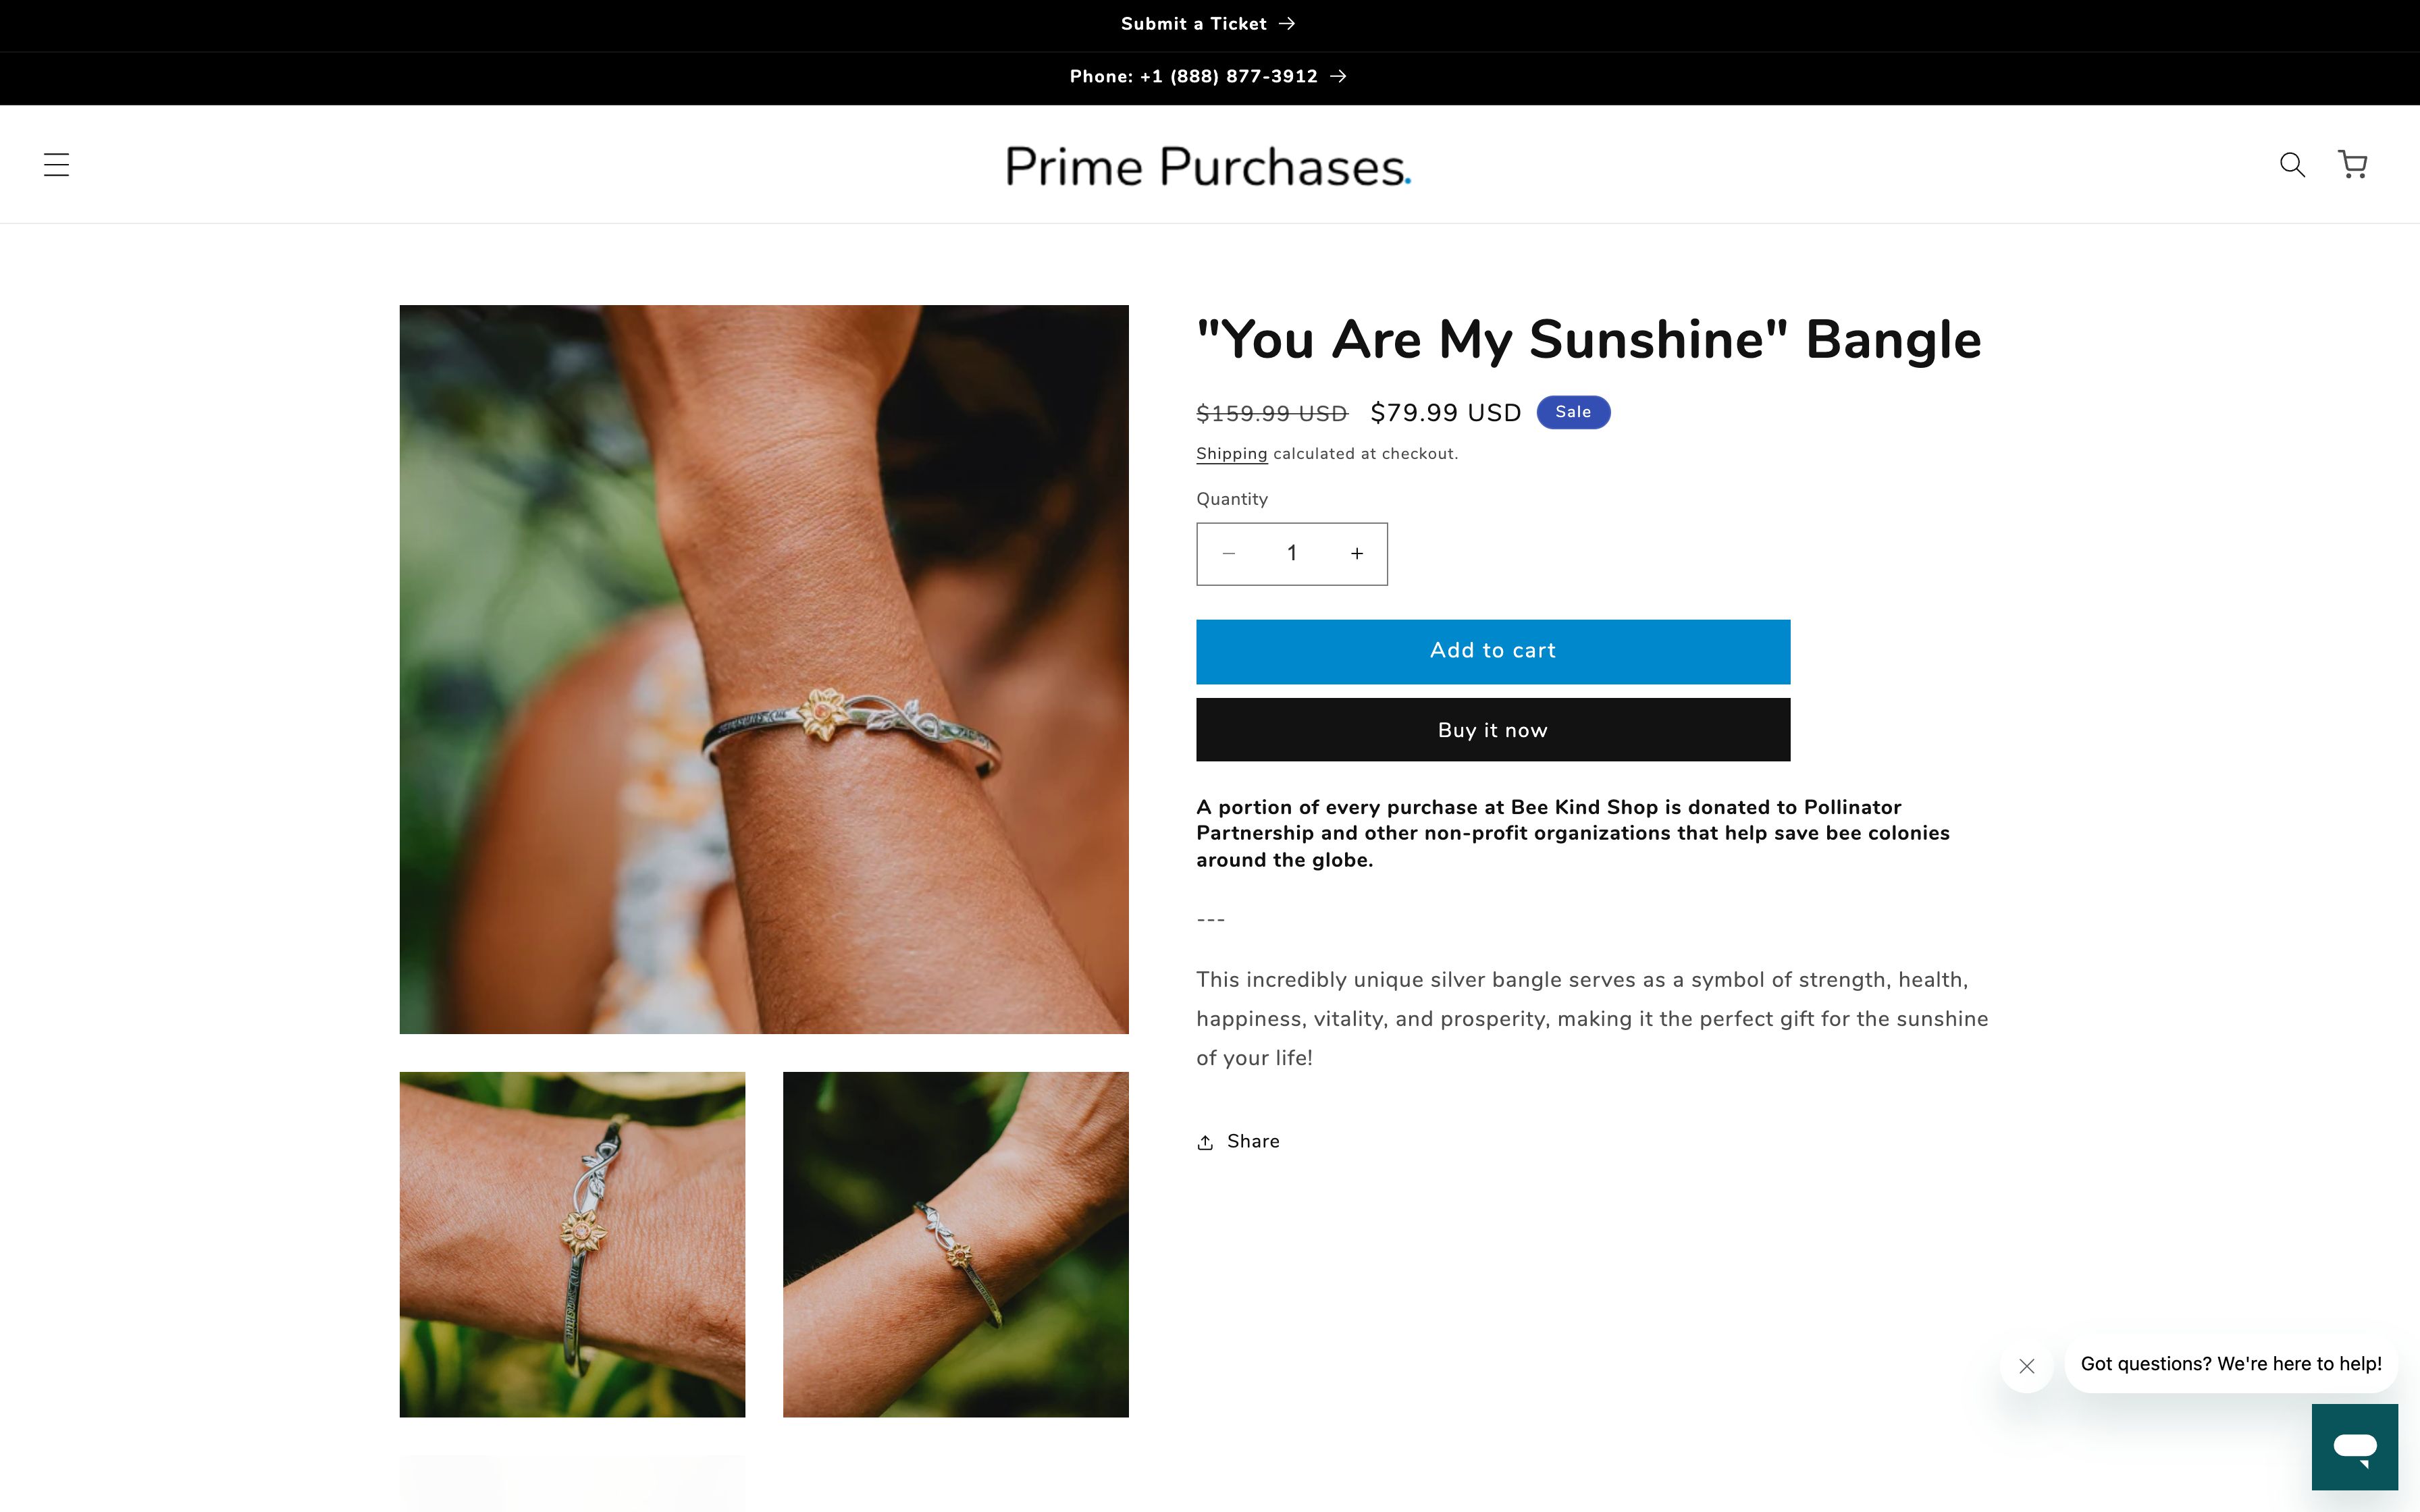The height and width of the screenshot is (1512, 2420).
Task: Open the hamburger navigation menu
Action: [x=56, y=164]
